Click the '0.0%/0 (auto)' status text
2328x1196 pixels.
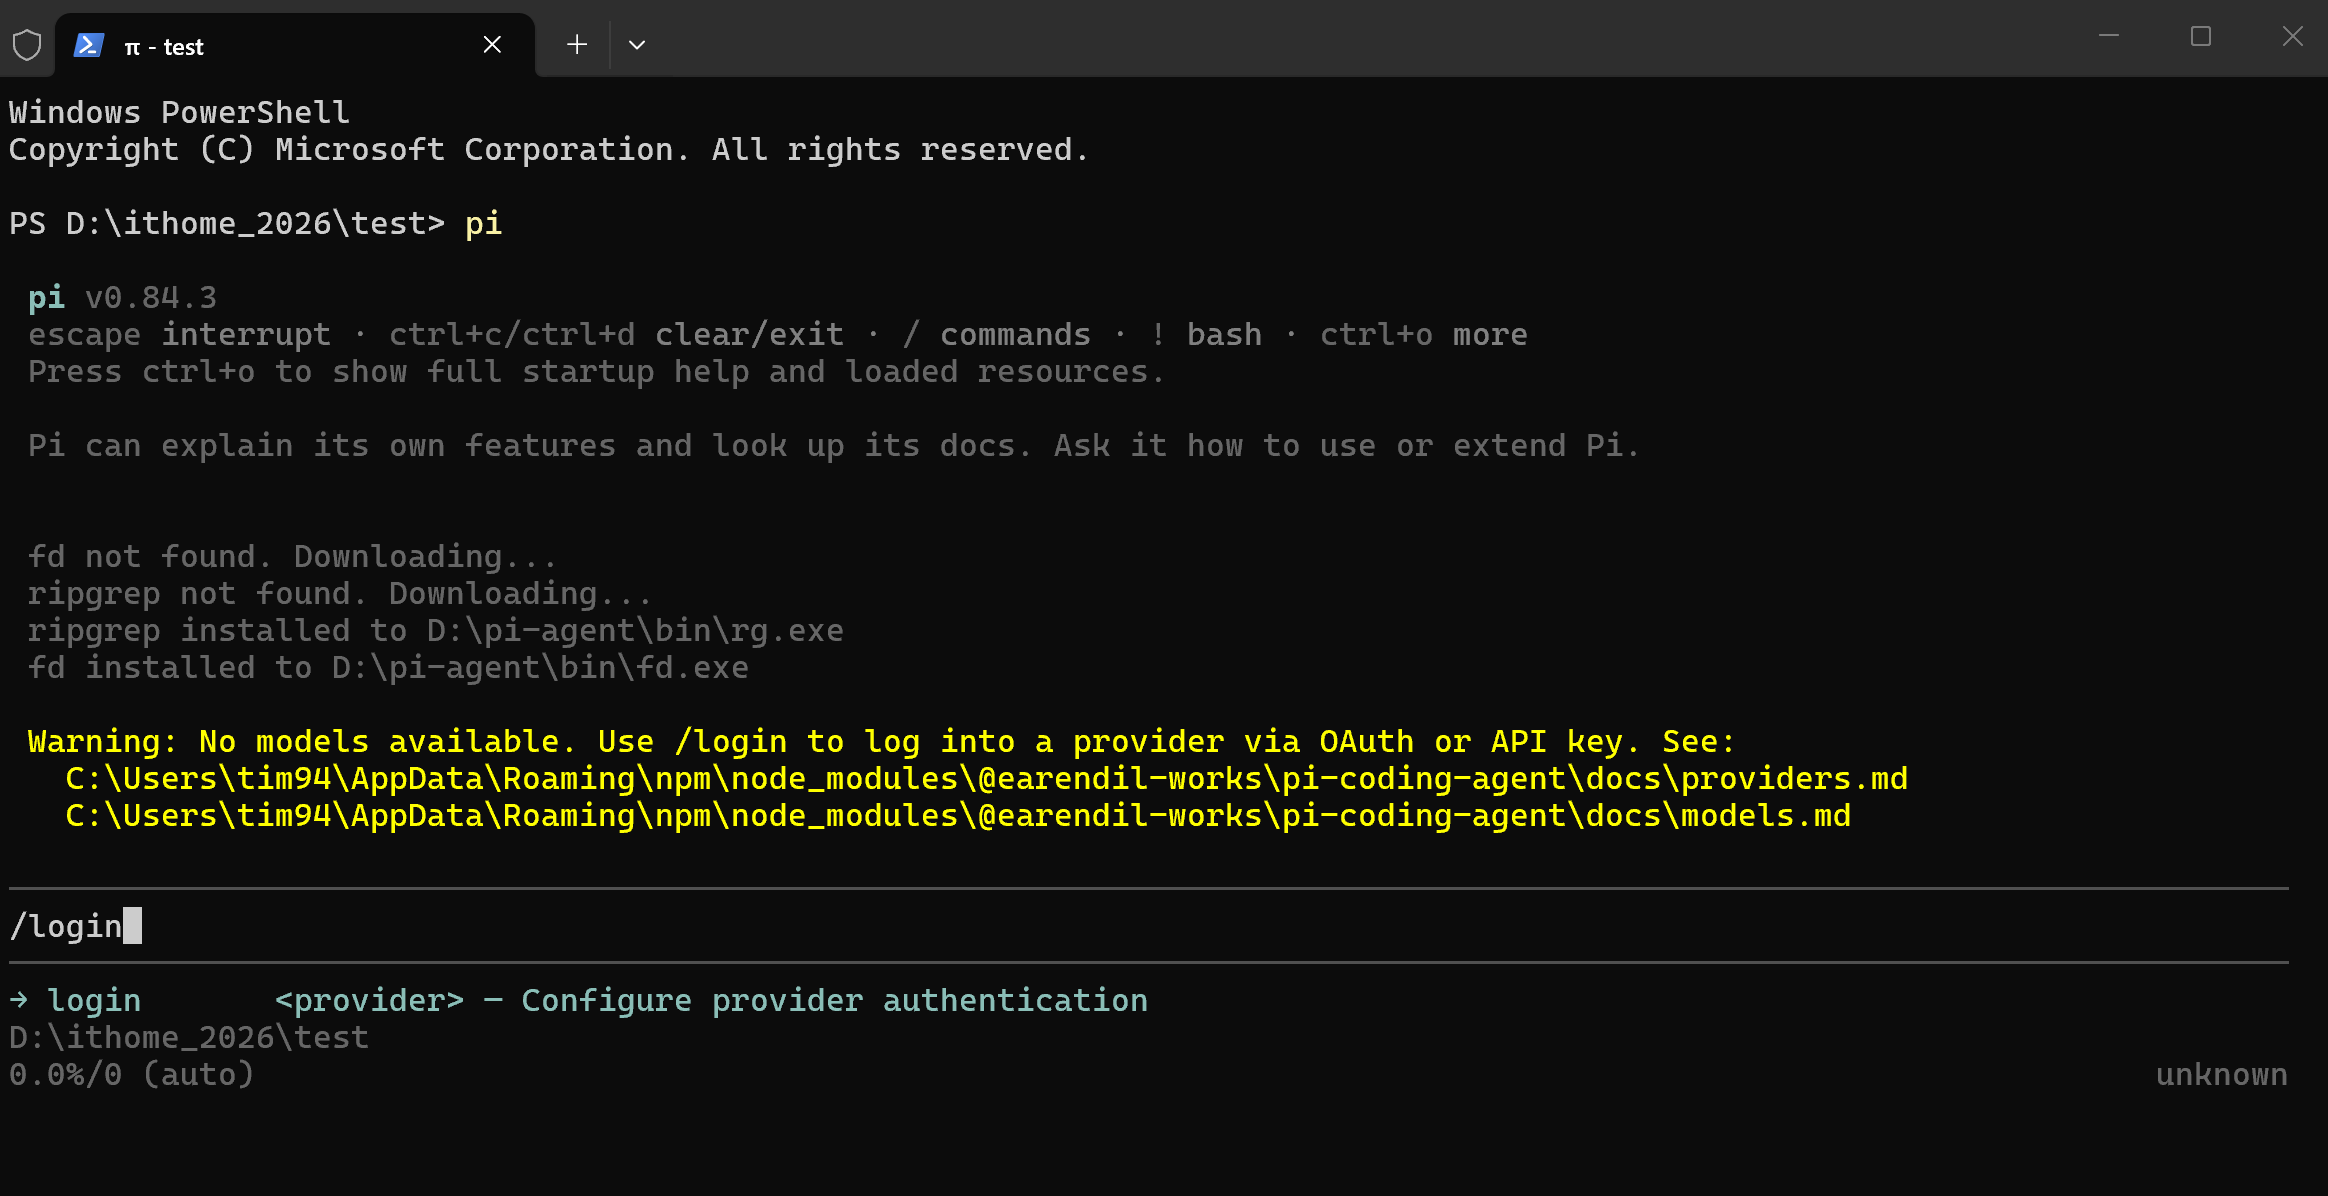[132, 1074]
